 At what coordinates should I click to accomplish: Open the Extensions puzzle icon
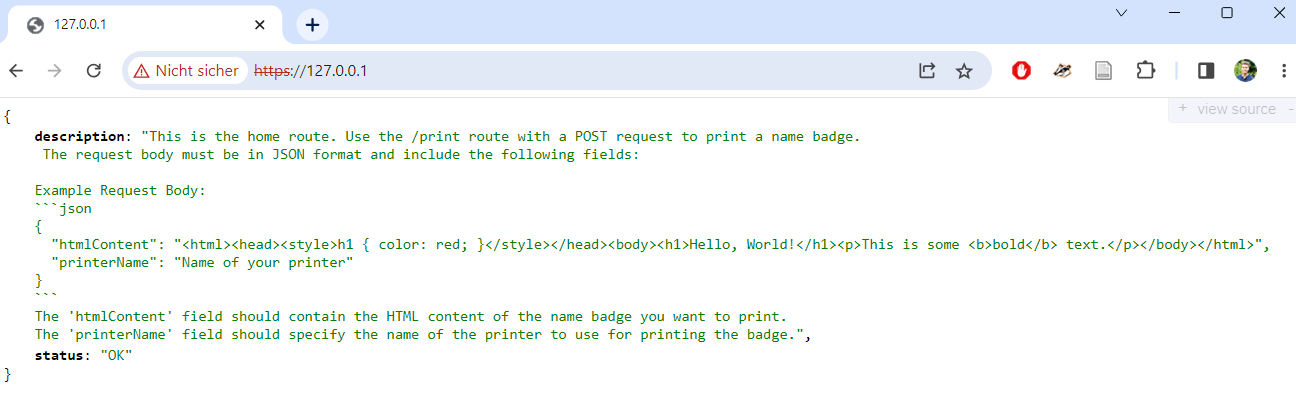click(1145, 71)
